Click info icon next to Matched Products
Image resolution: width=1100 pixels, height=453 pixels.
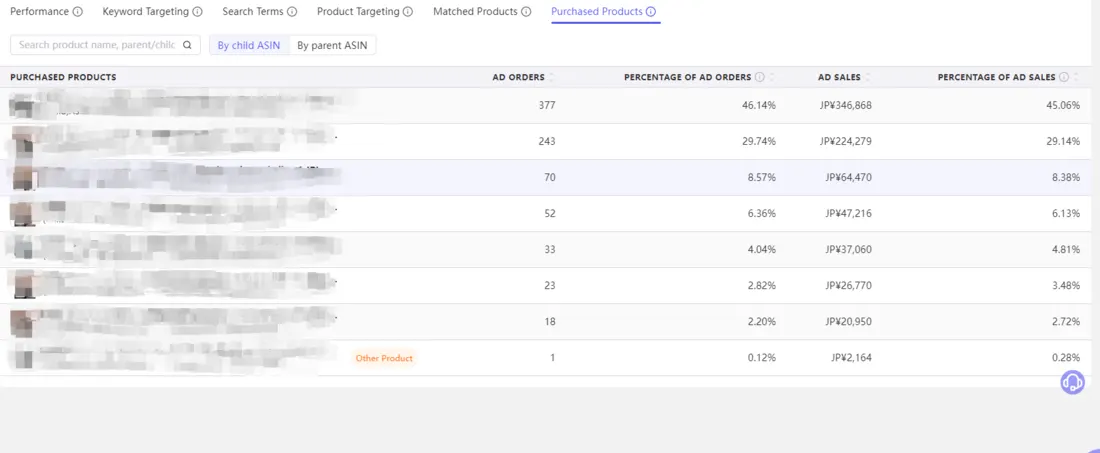pyautogui.click(x=526, y=12)
